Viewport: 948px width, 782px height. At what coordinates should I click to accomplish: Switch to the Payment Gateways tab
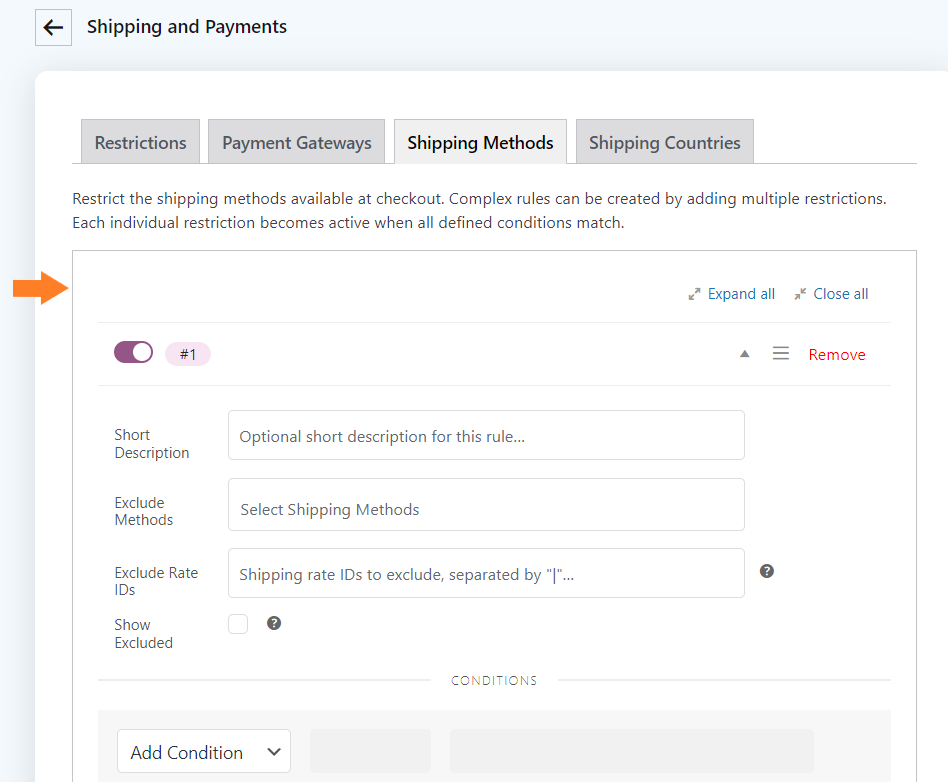pyautogui.click(x=296, y=142)
